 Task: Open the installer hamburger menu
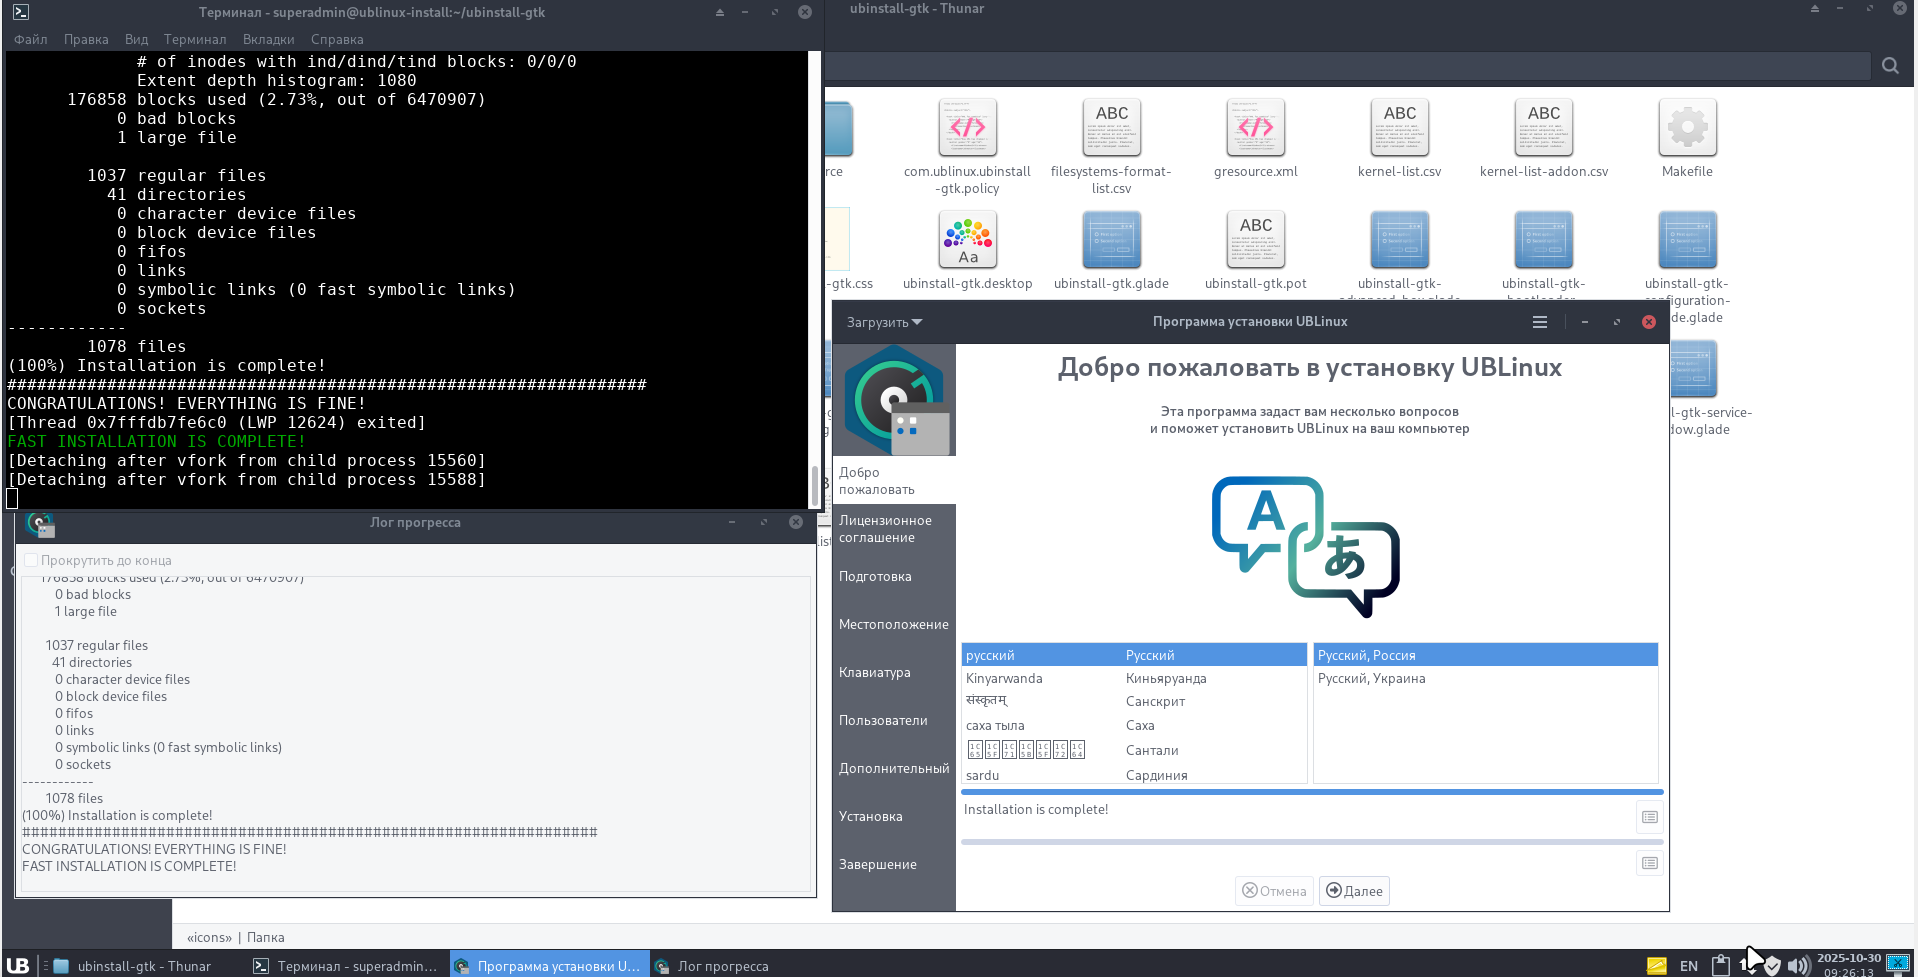[1540, 322]
